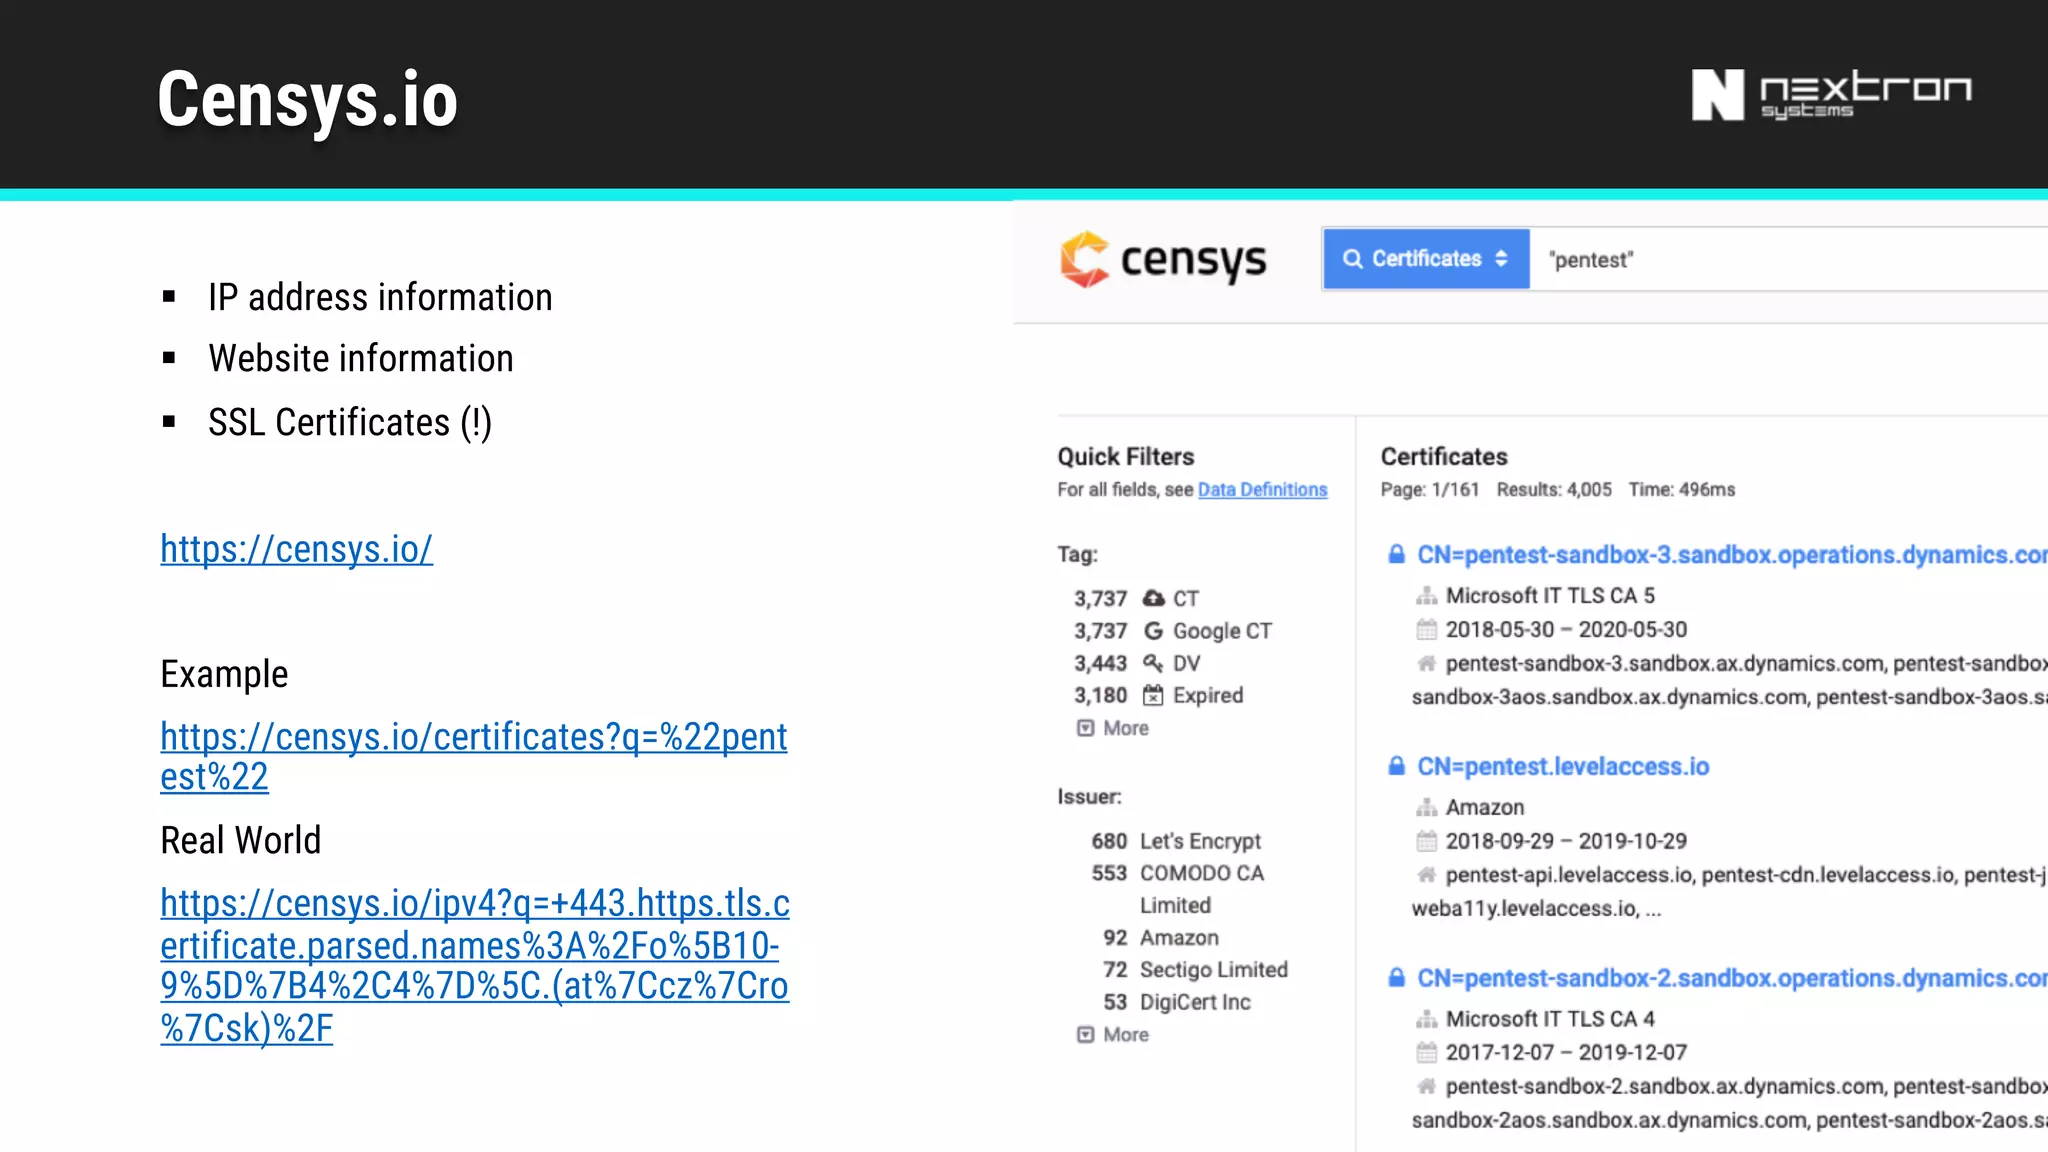Click the 3,180 count beside Expired
Image resolution: width=2048 pixels, height=1152 pixels.
1100,696
